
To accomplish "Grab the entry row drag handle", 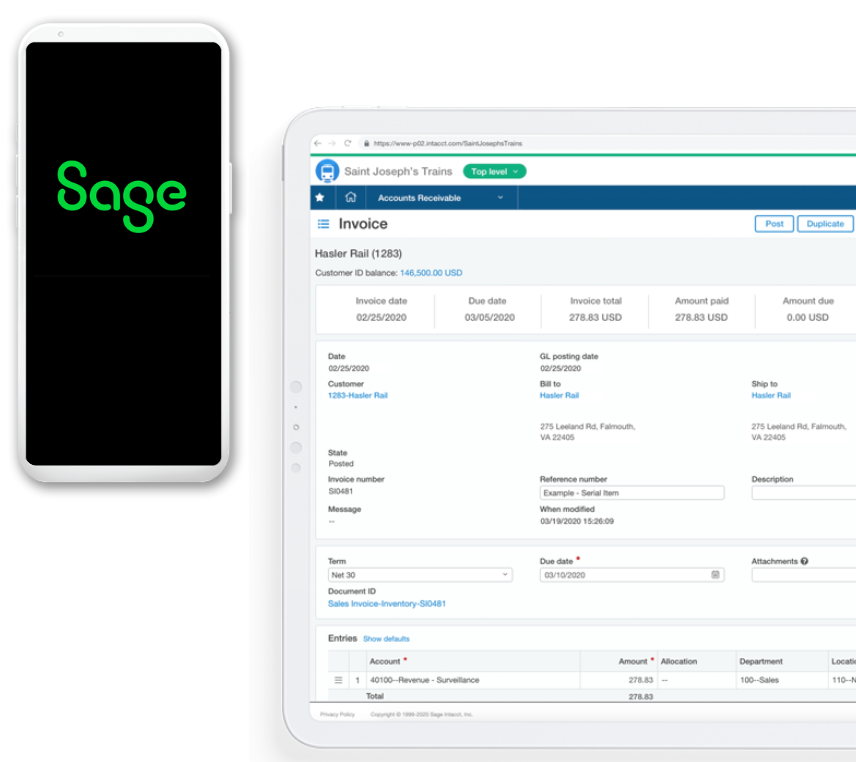I will click(x=337, y=680).
